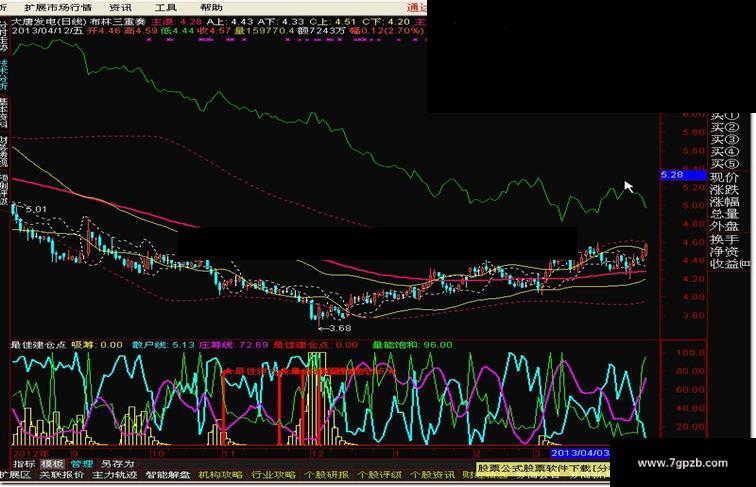The image size is (756, 487).
Task: Click the 额7243万 turnover value
Action: click(x=321, y=31)
